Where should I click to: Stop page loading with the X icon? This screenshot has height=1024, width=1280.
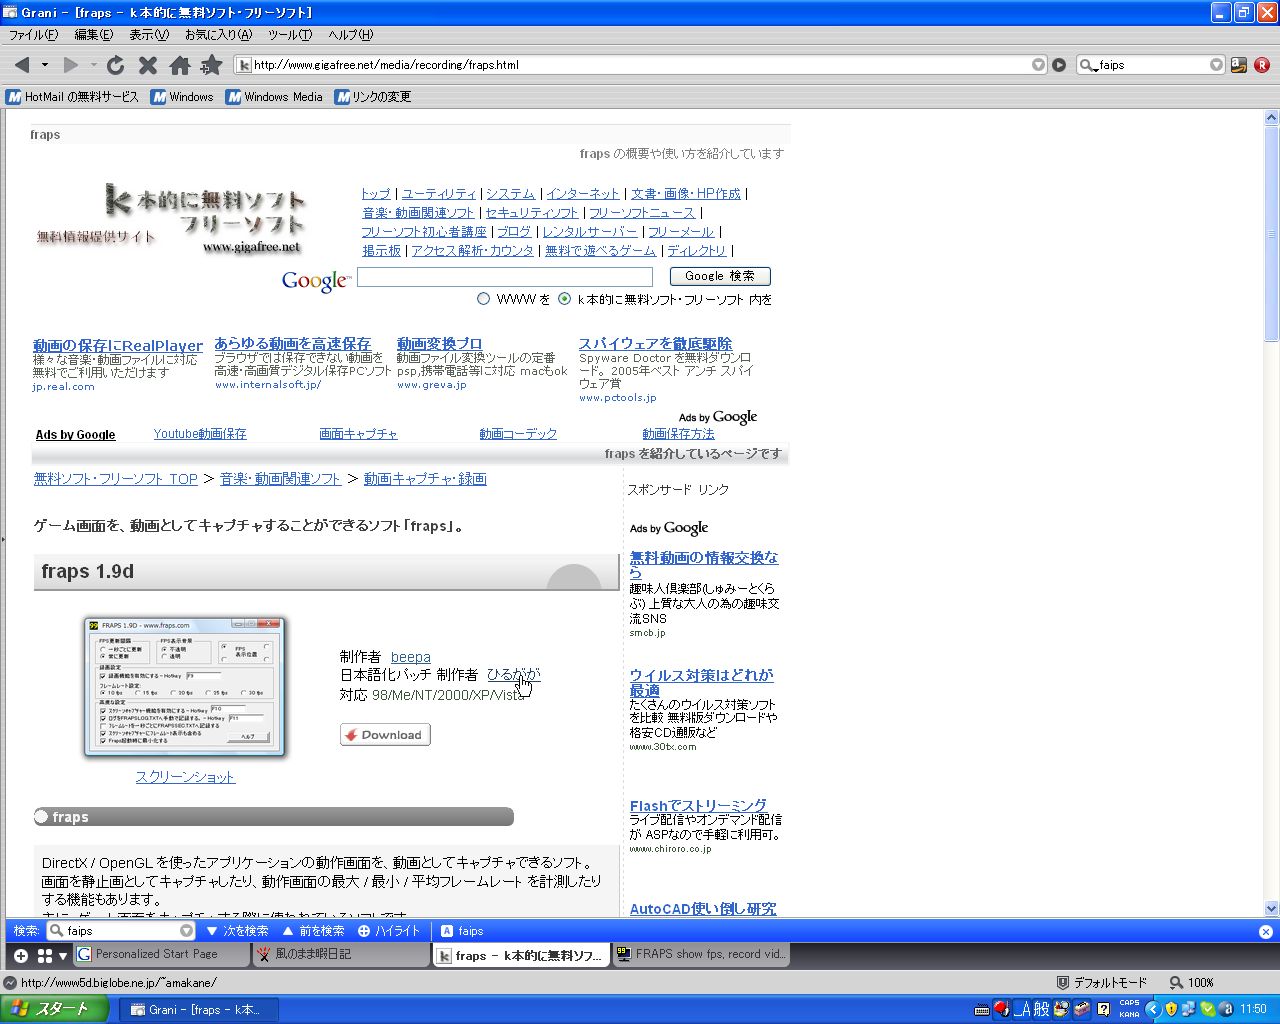(148, 65)
